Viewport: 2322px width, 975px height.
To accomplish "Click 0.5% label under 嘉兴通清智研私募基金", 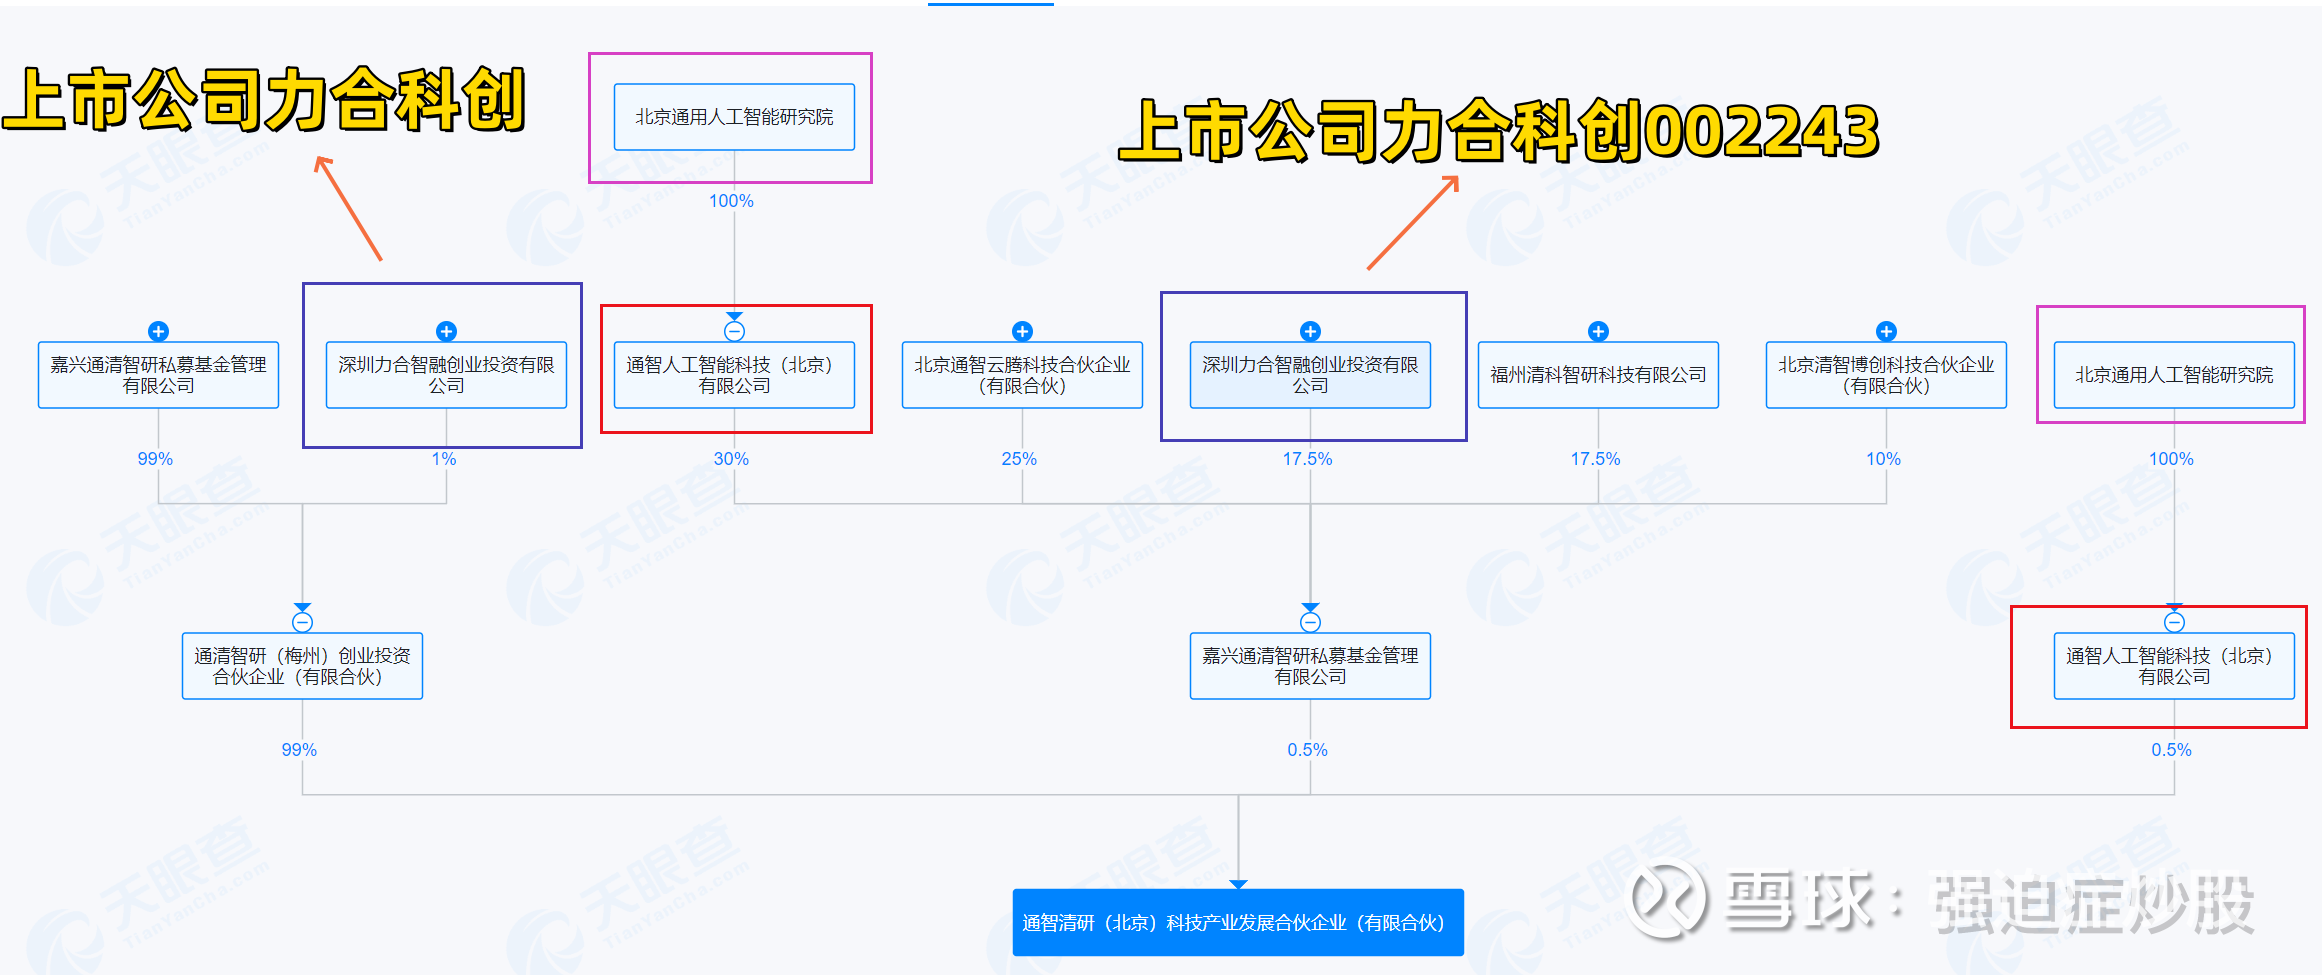I will click(x=1307, y=750).
